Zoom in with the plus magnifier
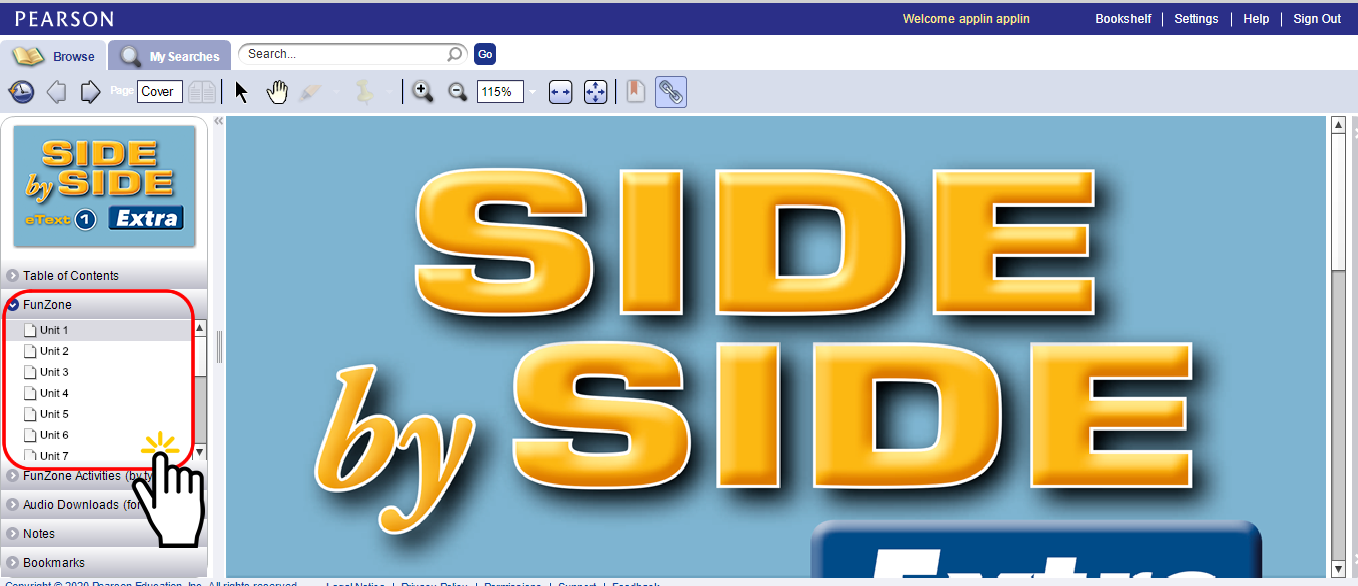This screenshot has height=586, width=1358. pos(423,92)
